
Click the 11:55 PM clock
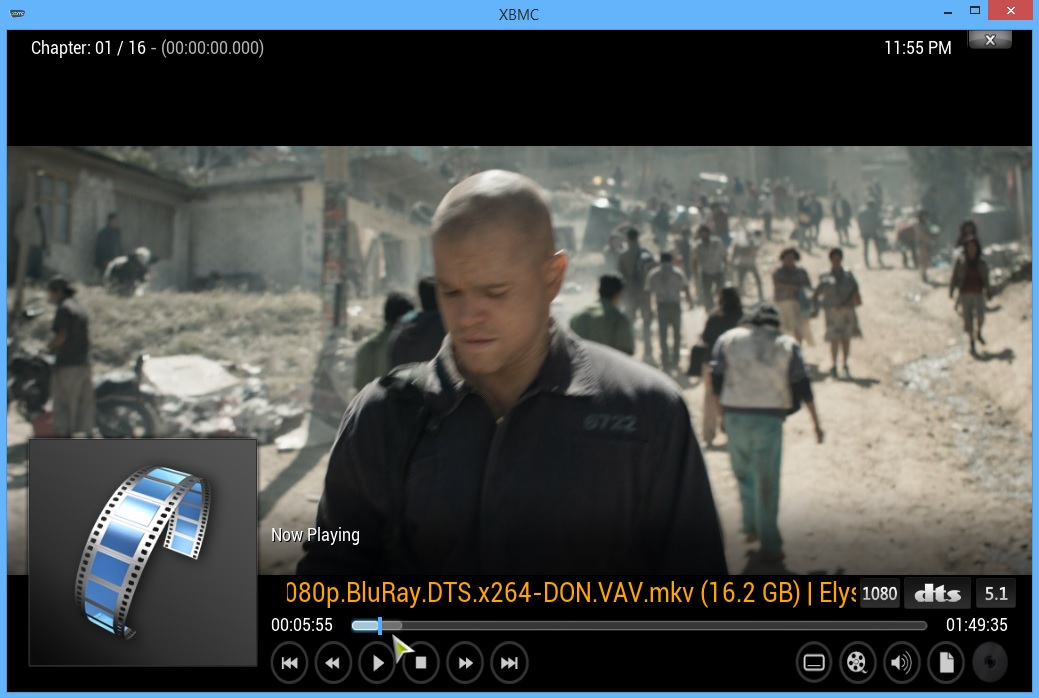point(918,48)
